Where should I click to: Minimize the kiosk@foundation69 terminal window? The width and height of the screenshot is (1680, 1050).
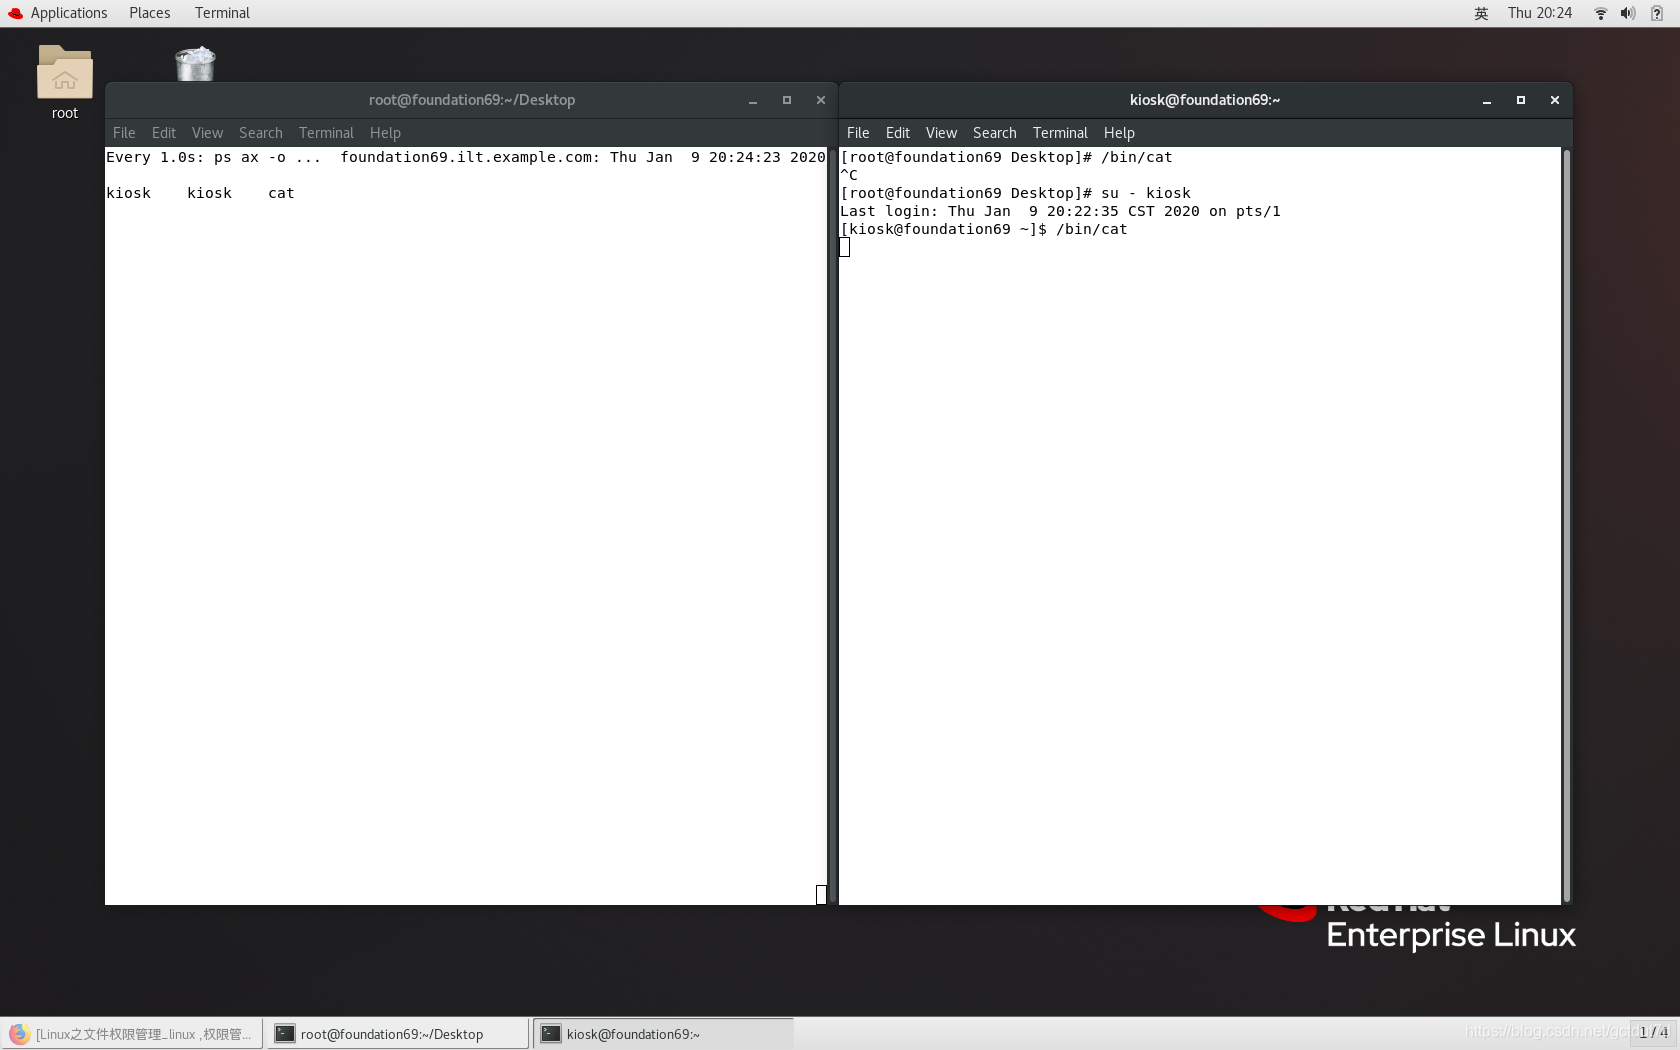click(1487, 100)
